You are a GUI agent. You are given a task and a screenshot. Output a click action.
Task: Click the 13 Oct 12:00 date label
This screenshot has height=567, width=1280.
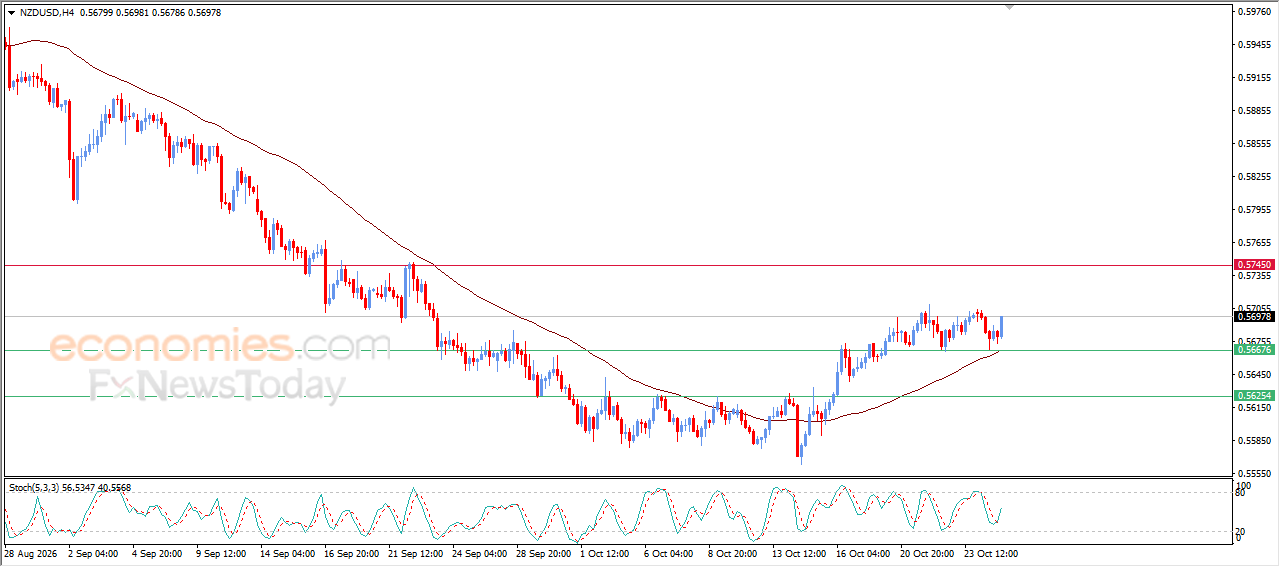[799, 553]
